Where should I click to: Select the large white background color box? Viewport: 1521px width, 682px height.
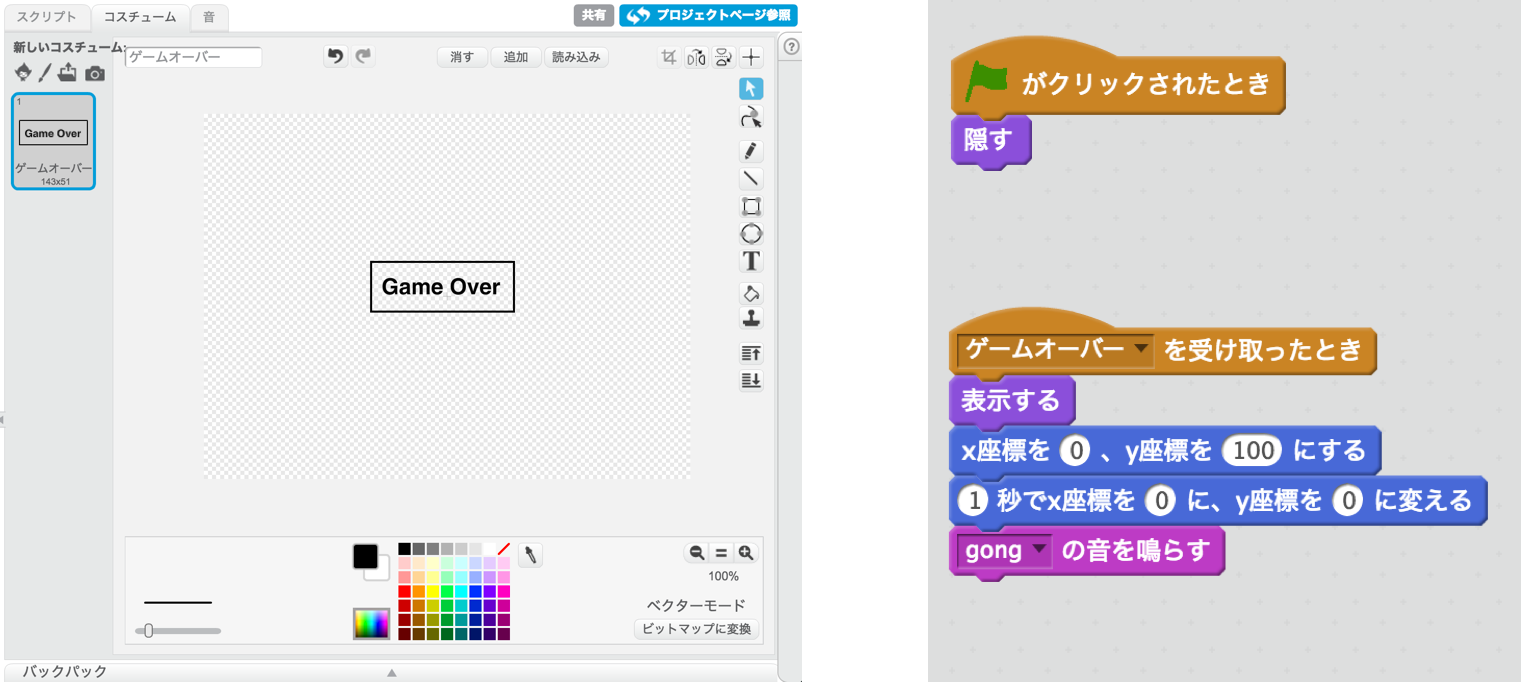pyautogui.click(x=379, y=571)
